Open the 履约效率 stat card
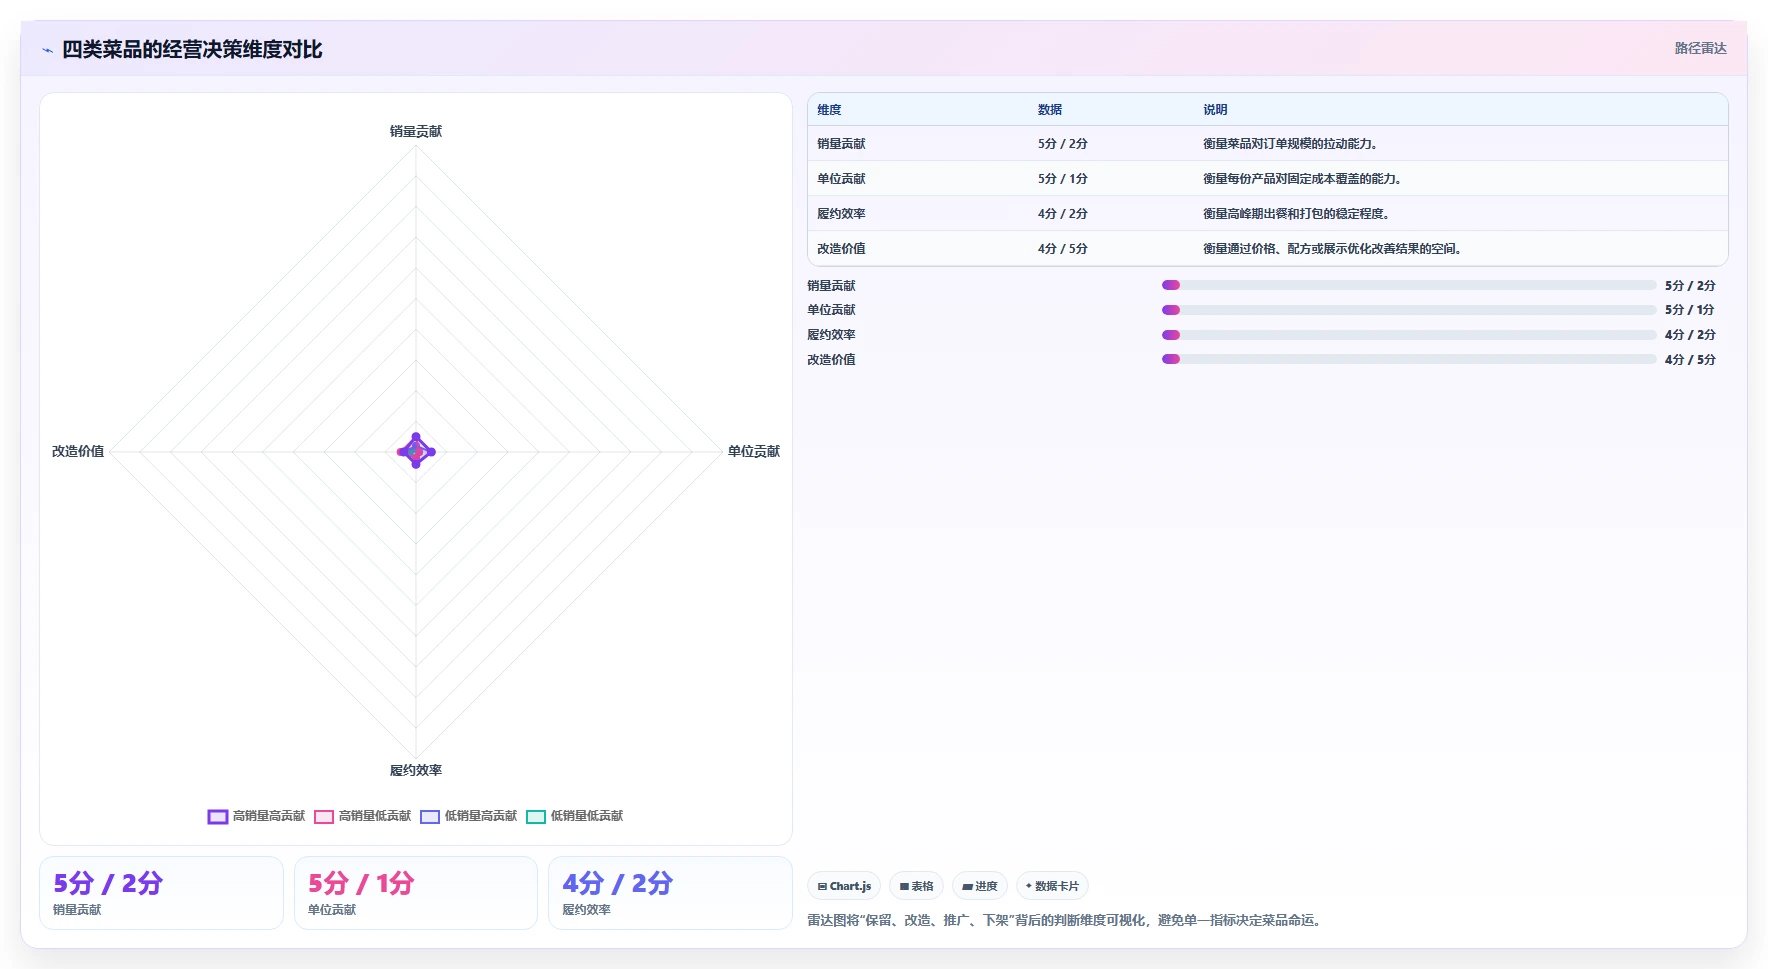Image resolution: width=1768 pixels, height=969 pixels. click(670, 893)
